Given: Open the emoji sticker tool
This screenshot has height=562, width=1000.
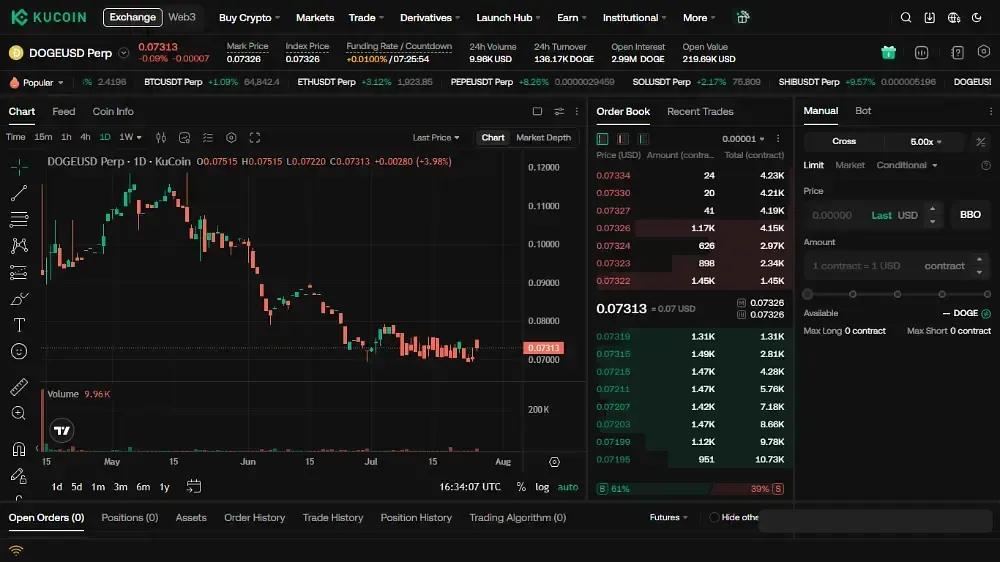Looking at the screenshot, I should (x=19, y=351).
